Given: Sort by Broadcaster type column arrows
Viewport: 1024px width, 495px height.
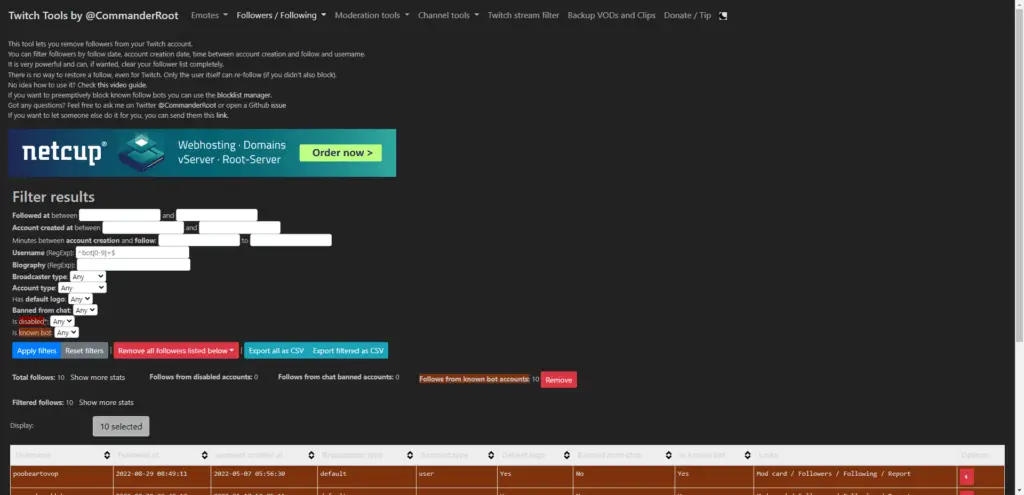Looking at the screenshot, I should tap(409, 455).
